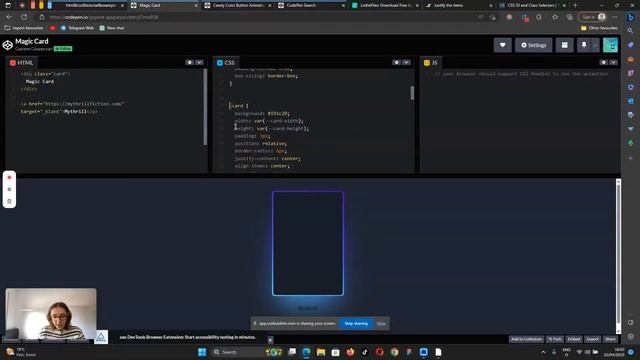Click Add to Collection button
The height and width of the screenshot is (360, 640).
(527, 339)
